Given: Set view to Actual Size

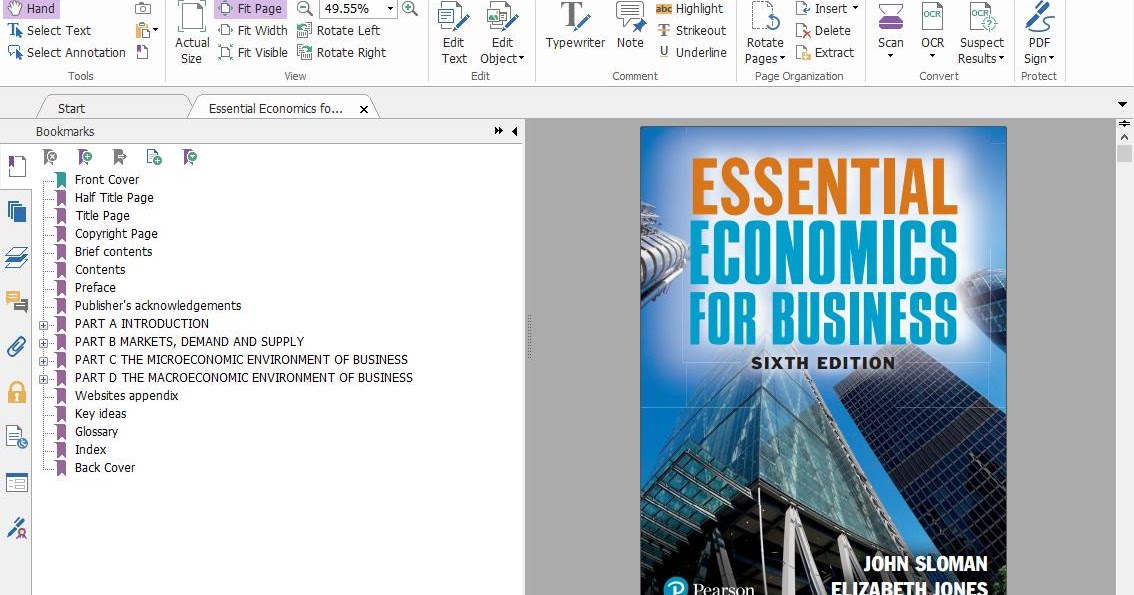Looking at the screenshot, I should pos(192,34).
